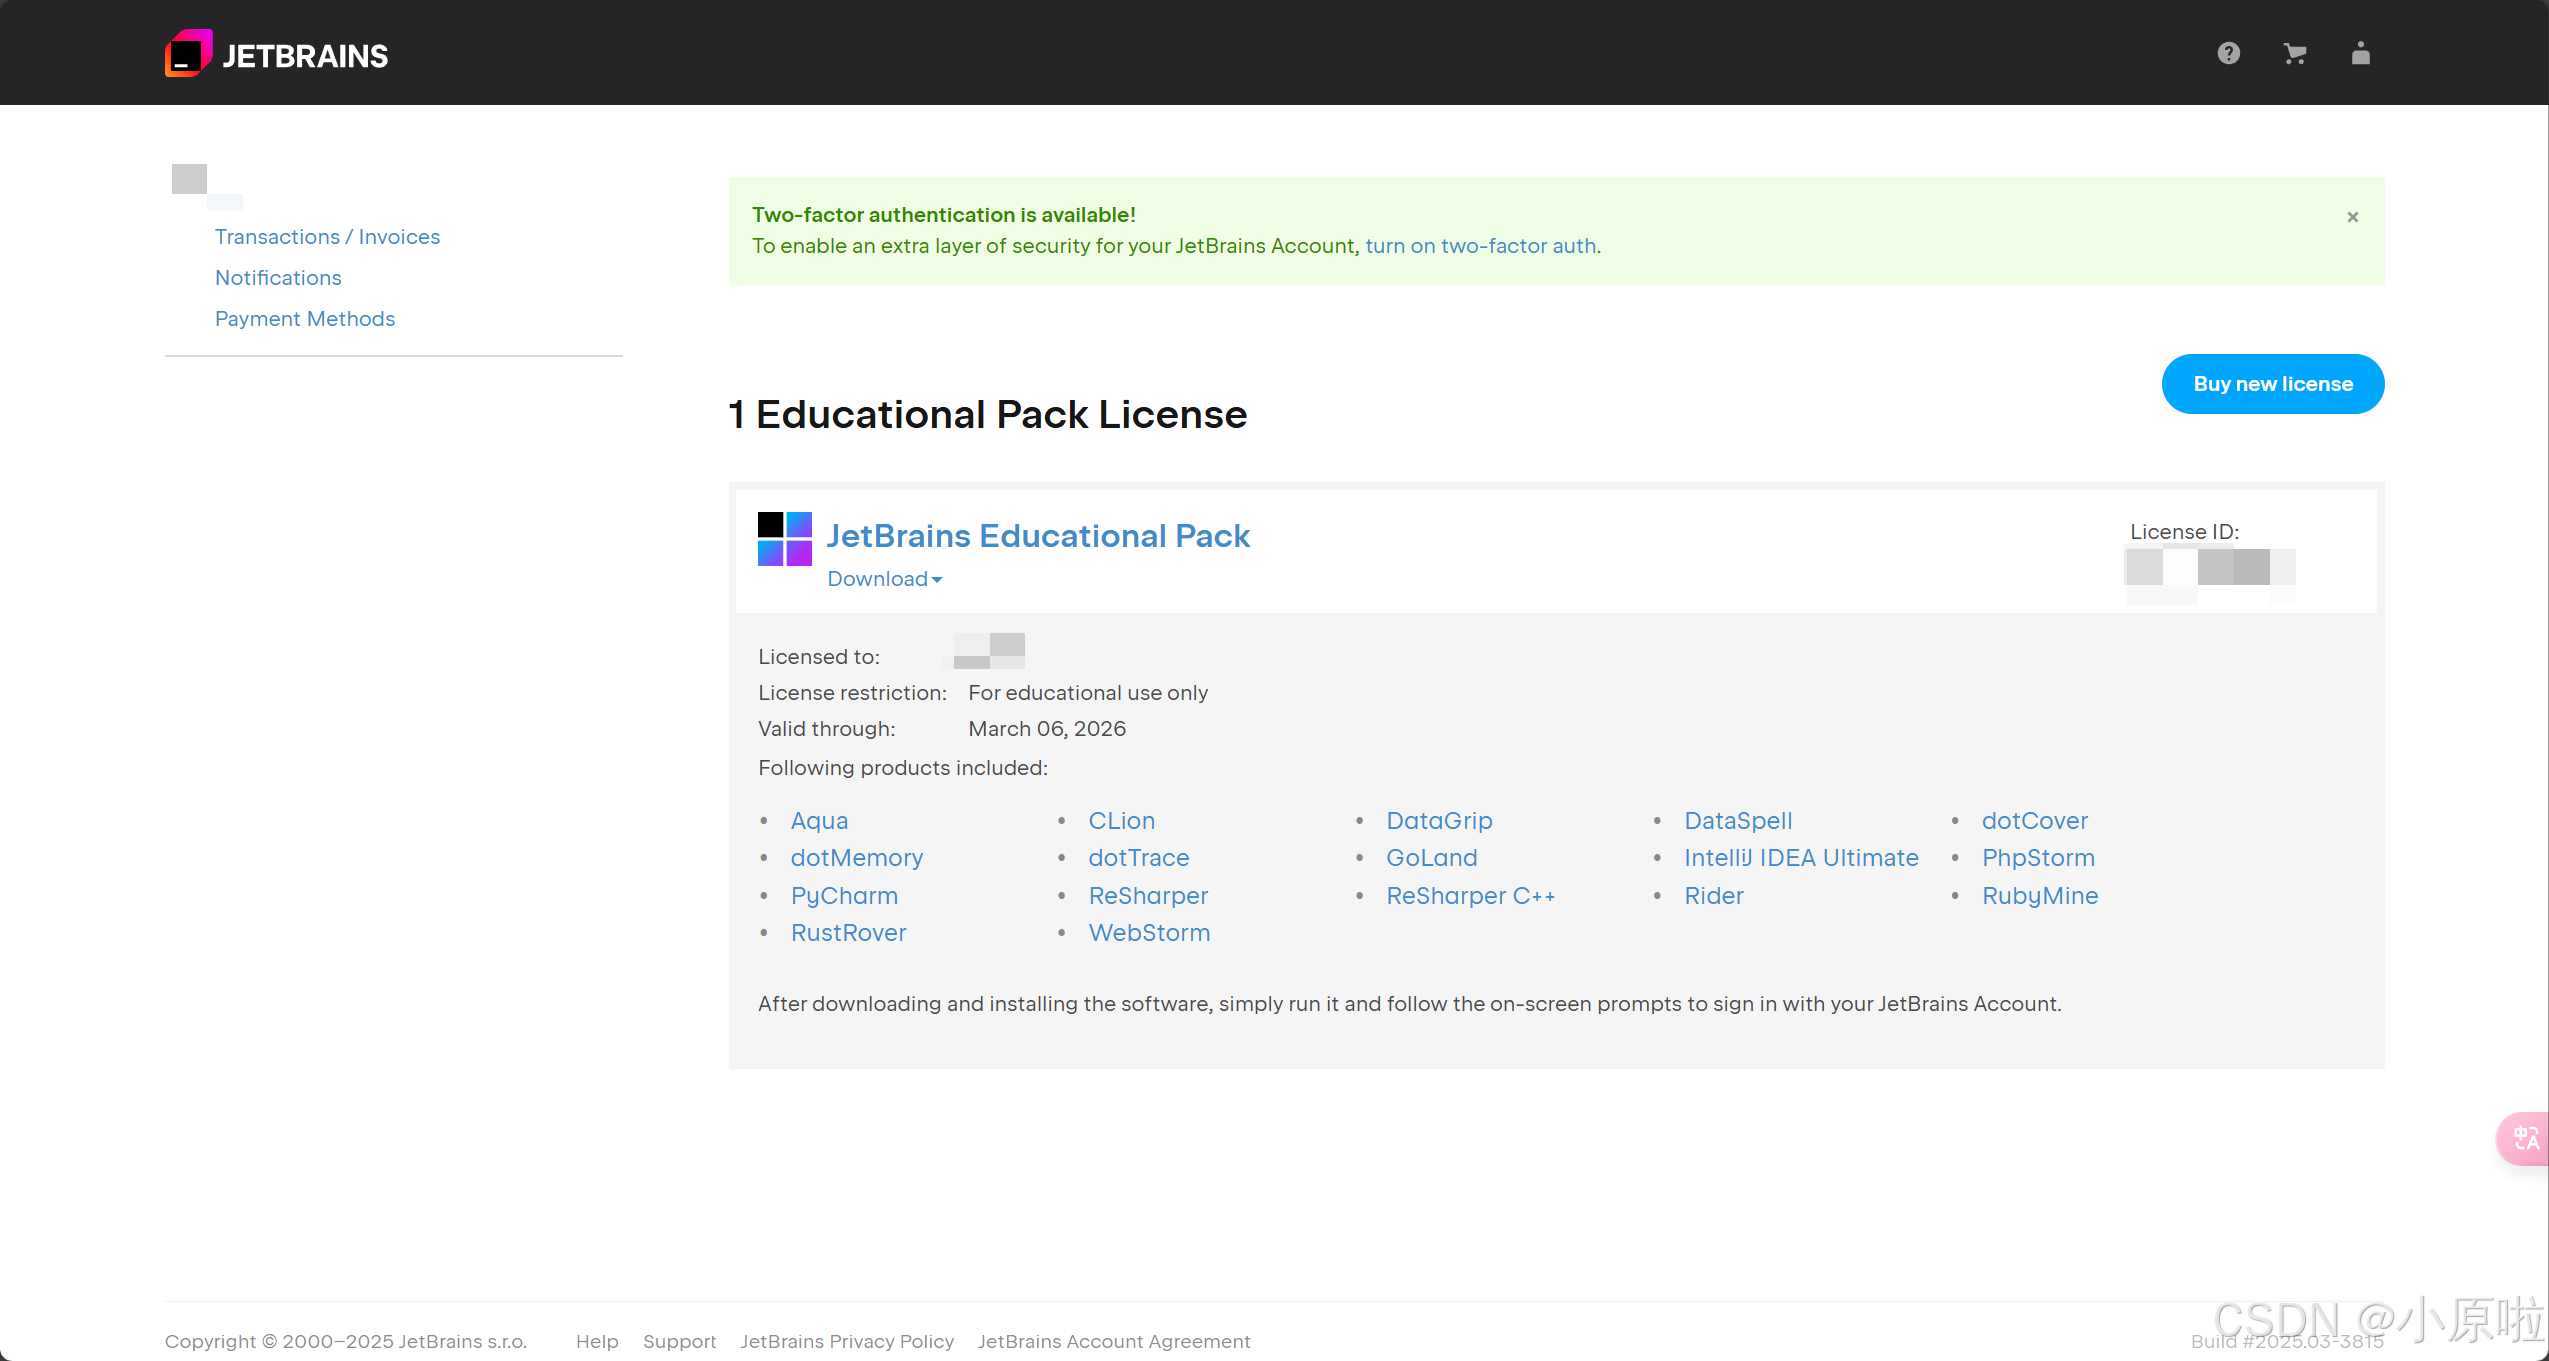The image size is (2549, 1361).
Task: Open the shopping cart icon
Action: coord(2294,54)
